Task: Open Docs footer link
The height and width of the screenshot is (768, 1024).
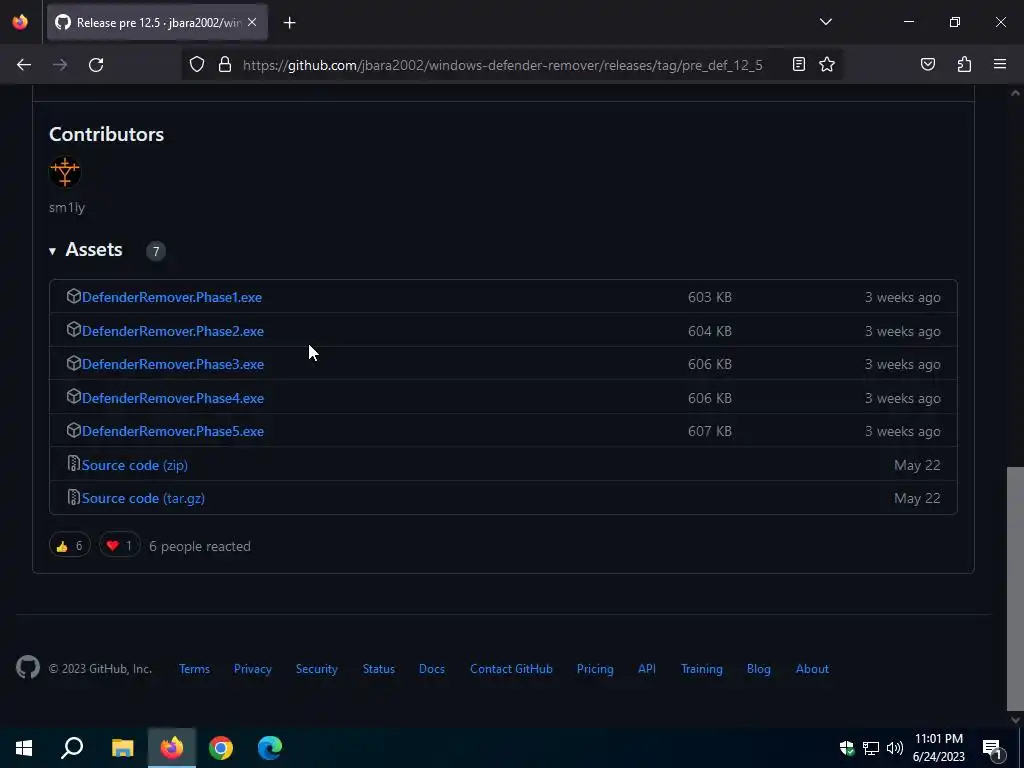Action: 431,669
